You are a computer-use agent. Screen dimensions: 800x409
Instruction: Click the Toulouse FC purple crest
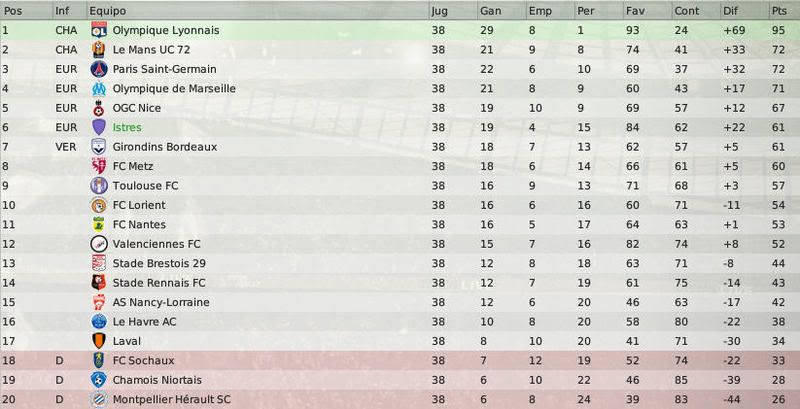[98, 186]
